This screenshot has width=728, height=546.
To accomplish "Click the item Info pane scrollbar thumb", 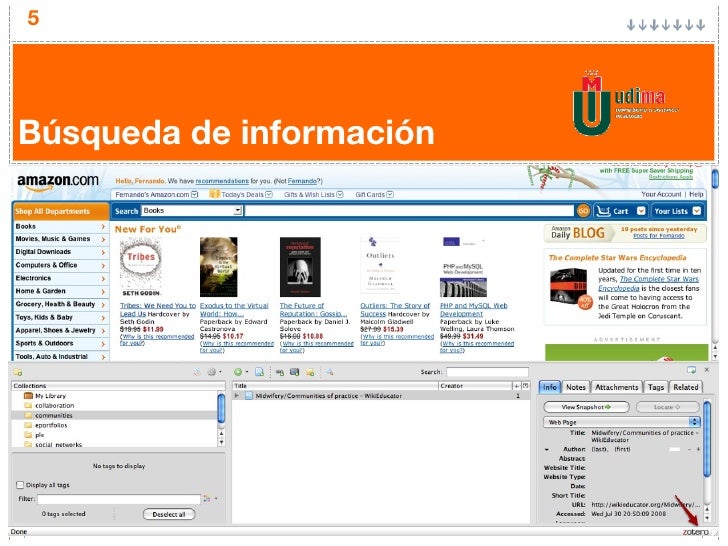I will coord(707,439).
